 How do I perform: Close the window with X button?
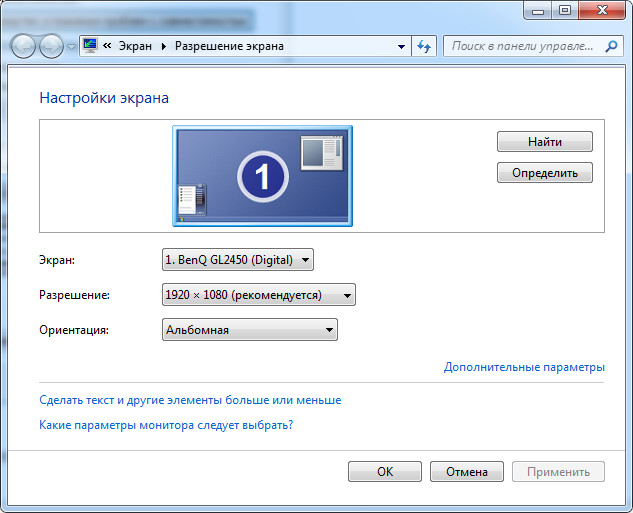(x=602, y=10)
